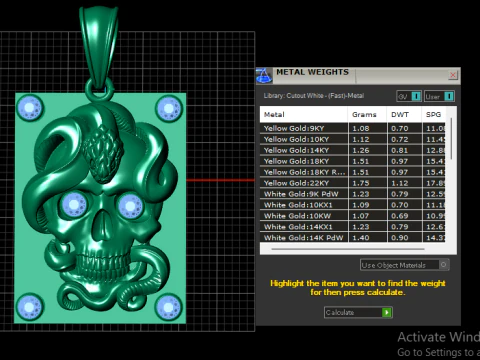Select the skull's right eye gemstone
This screenshot has width=480, height=360.
(130, 206)
